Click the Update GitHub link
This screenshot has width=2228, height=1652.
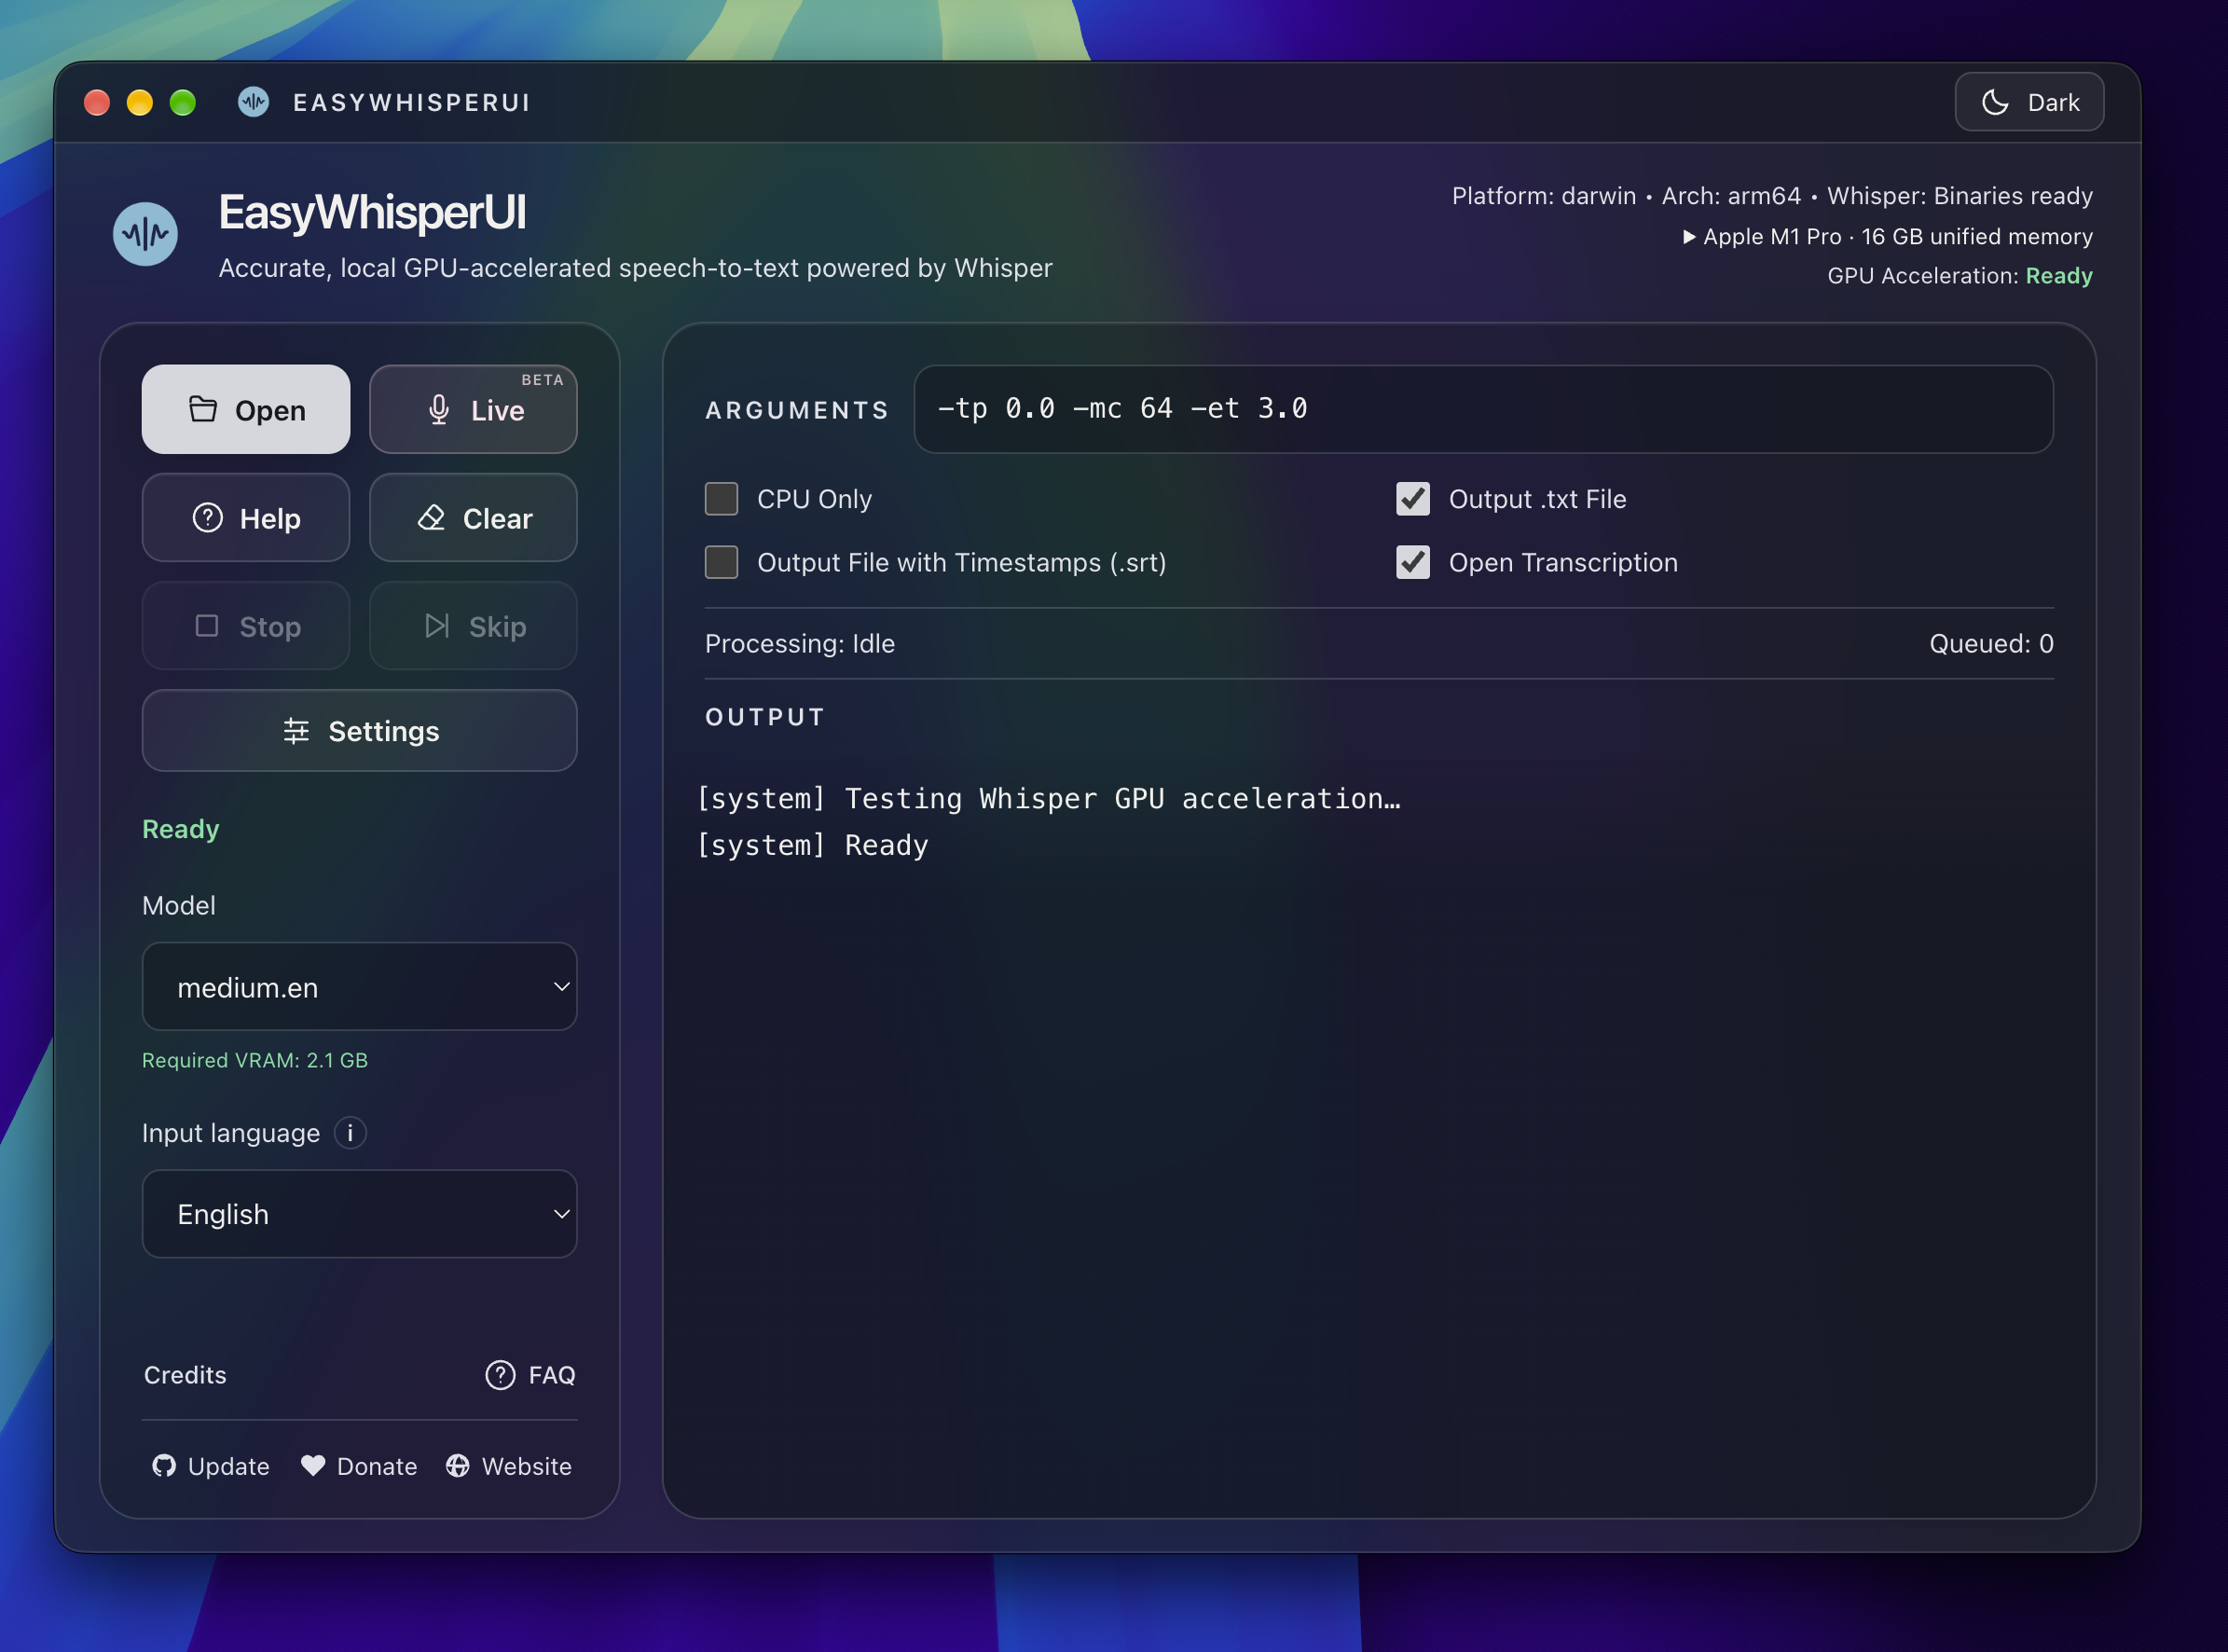coord(211,1466)
